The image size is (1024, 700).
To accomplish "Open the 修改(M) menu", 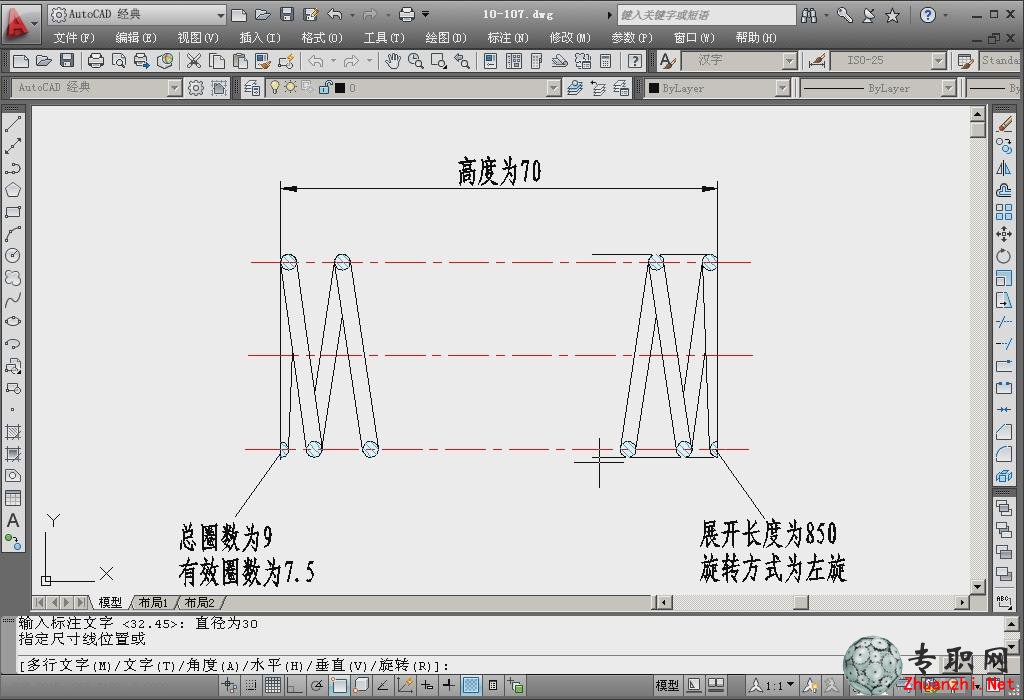I will click(x=570, y=38).
